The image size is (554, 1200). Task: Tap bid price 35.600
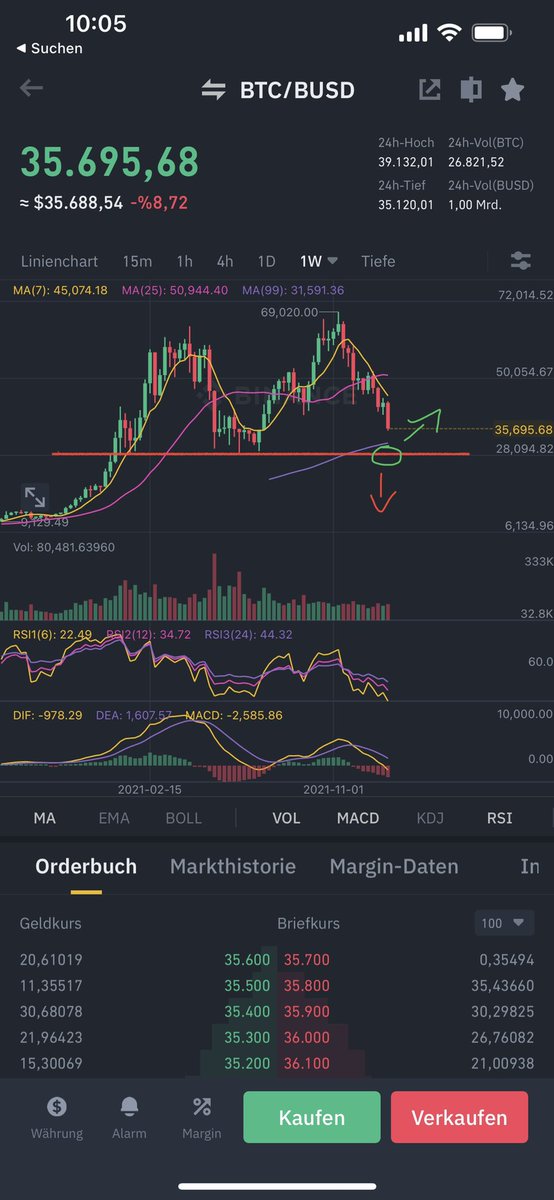pos(248,959)
